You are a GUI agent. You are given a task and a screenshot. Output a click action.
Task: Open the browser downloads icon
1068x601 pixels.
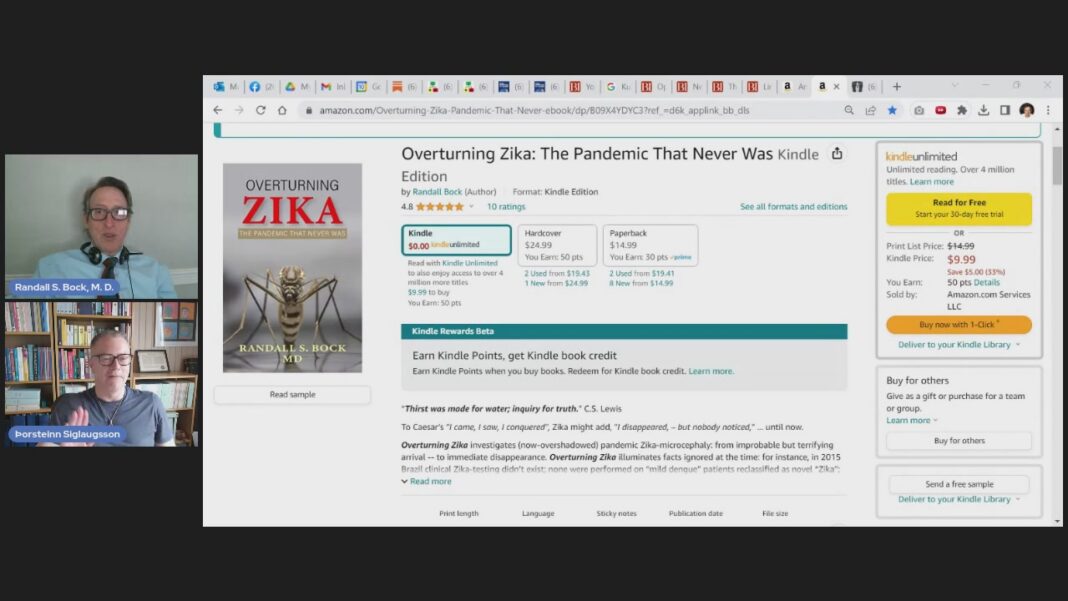[x=984, y=110]
